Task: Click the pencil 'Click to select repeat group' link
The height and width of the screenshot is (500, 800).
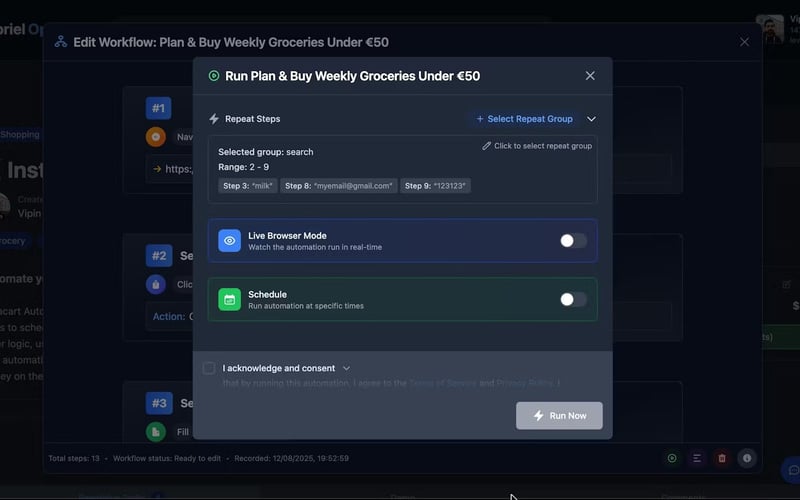Action: click(x=537, y=146)
